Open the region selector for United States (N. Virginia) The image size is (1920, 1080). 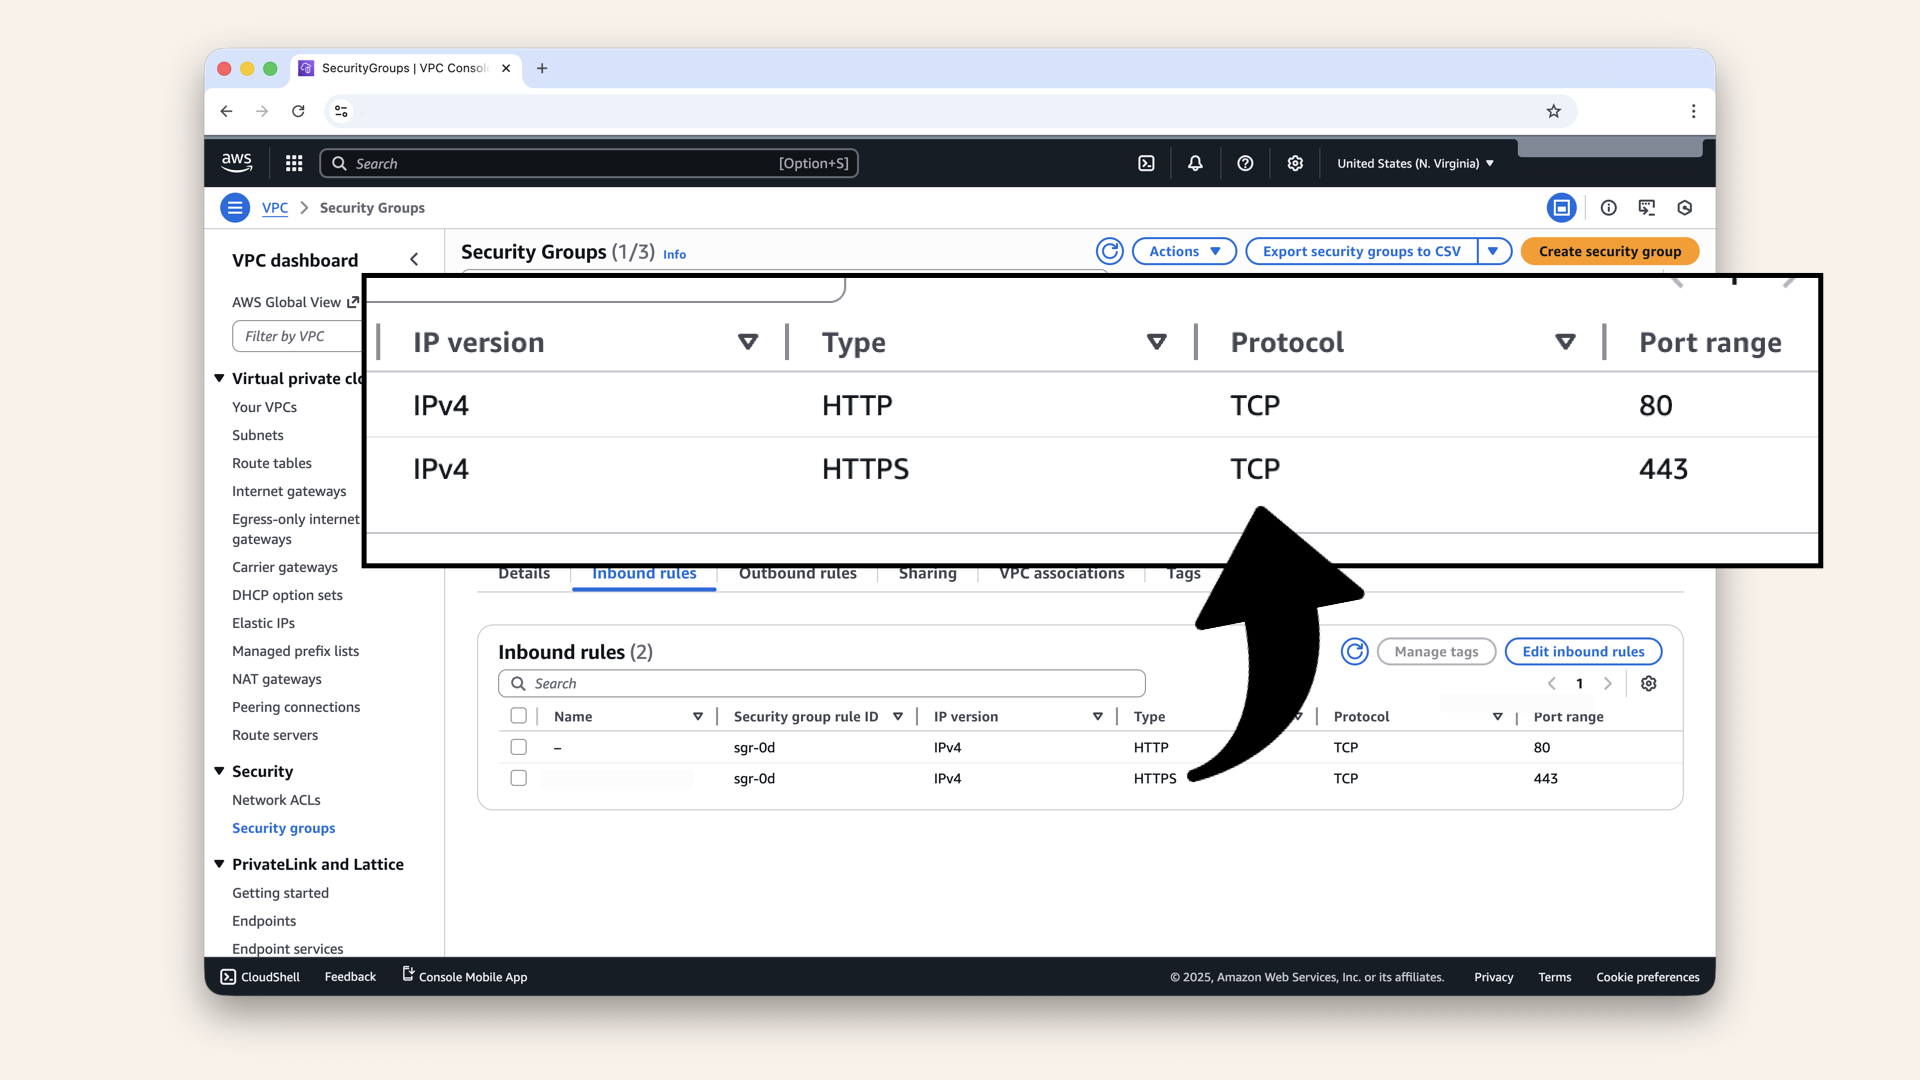[x=1414, y=162]
